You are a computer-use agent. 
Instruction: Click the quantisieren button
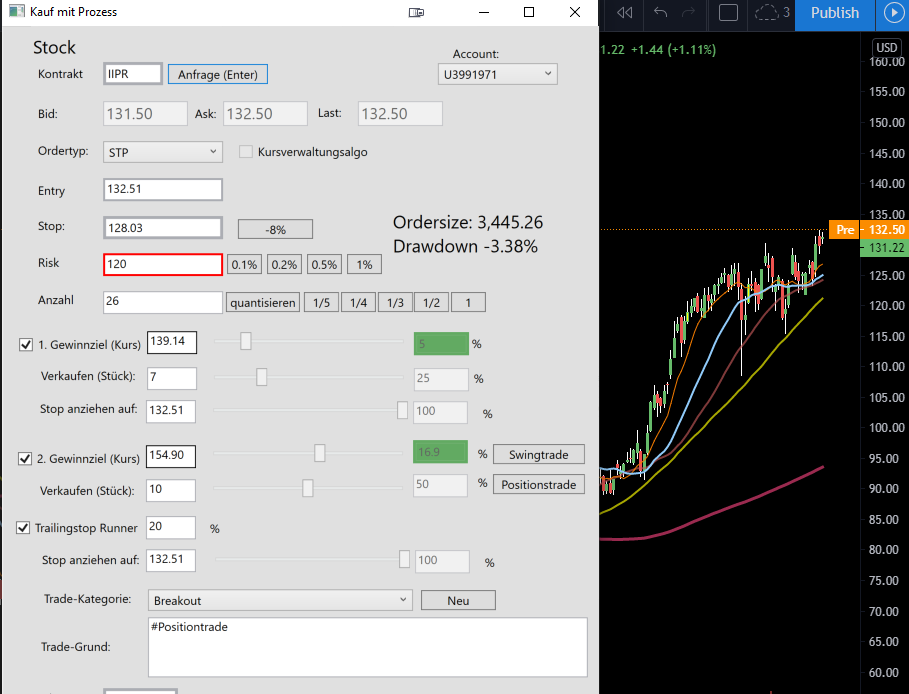pos(263,302)
